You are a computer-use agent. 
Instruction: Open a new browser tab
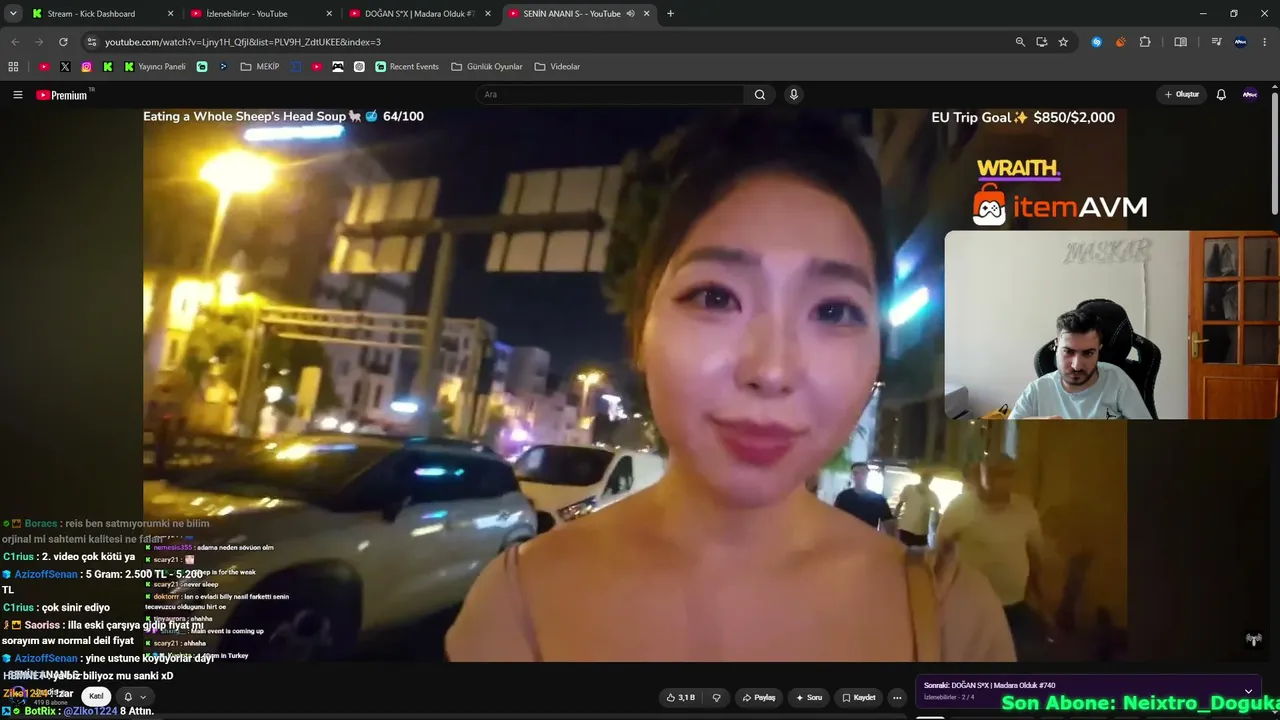tap(670, 14)
